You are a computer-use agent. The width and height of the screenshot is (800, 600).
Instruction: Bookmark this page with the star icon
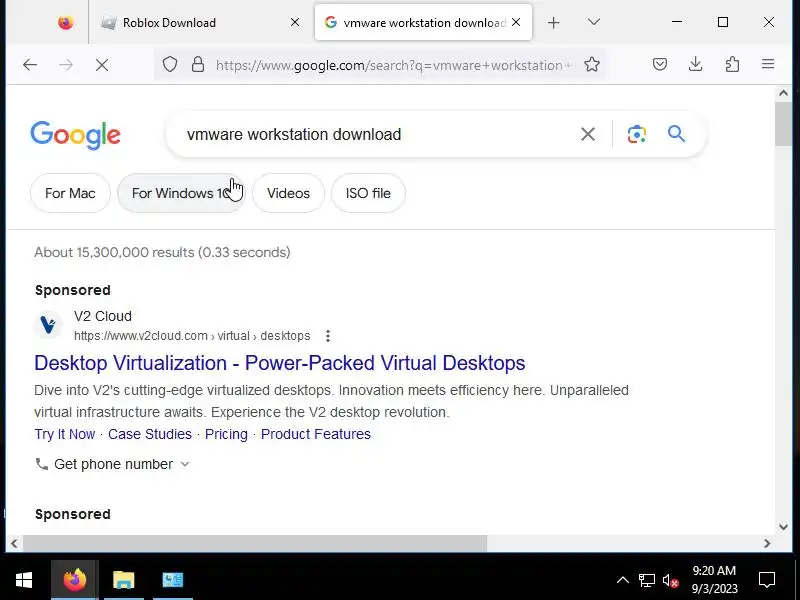click(592, 65)
